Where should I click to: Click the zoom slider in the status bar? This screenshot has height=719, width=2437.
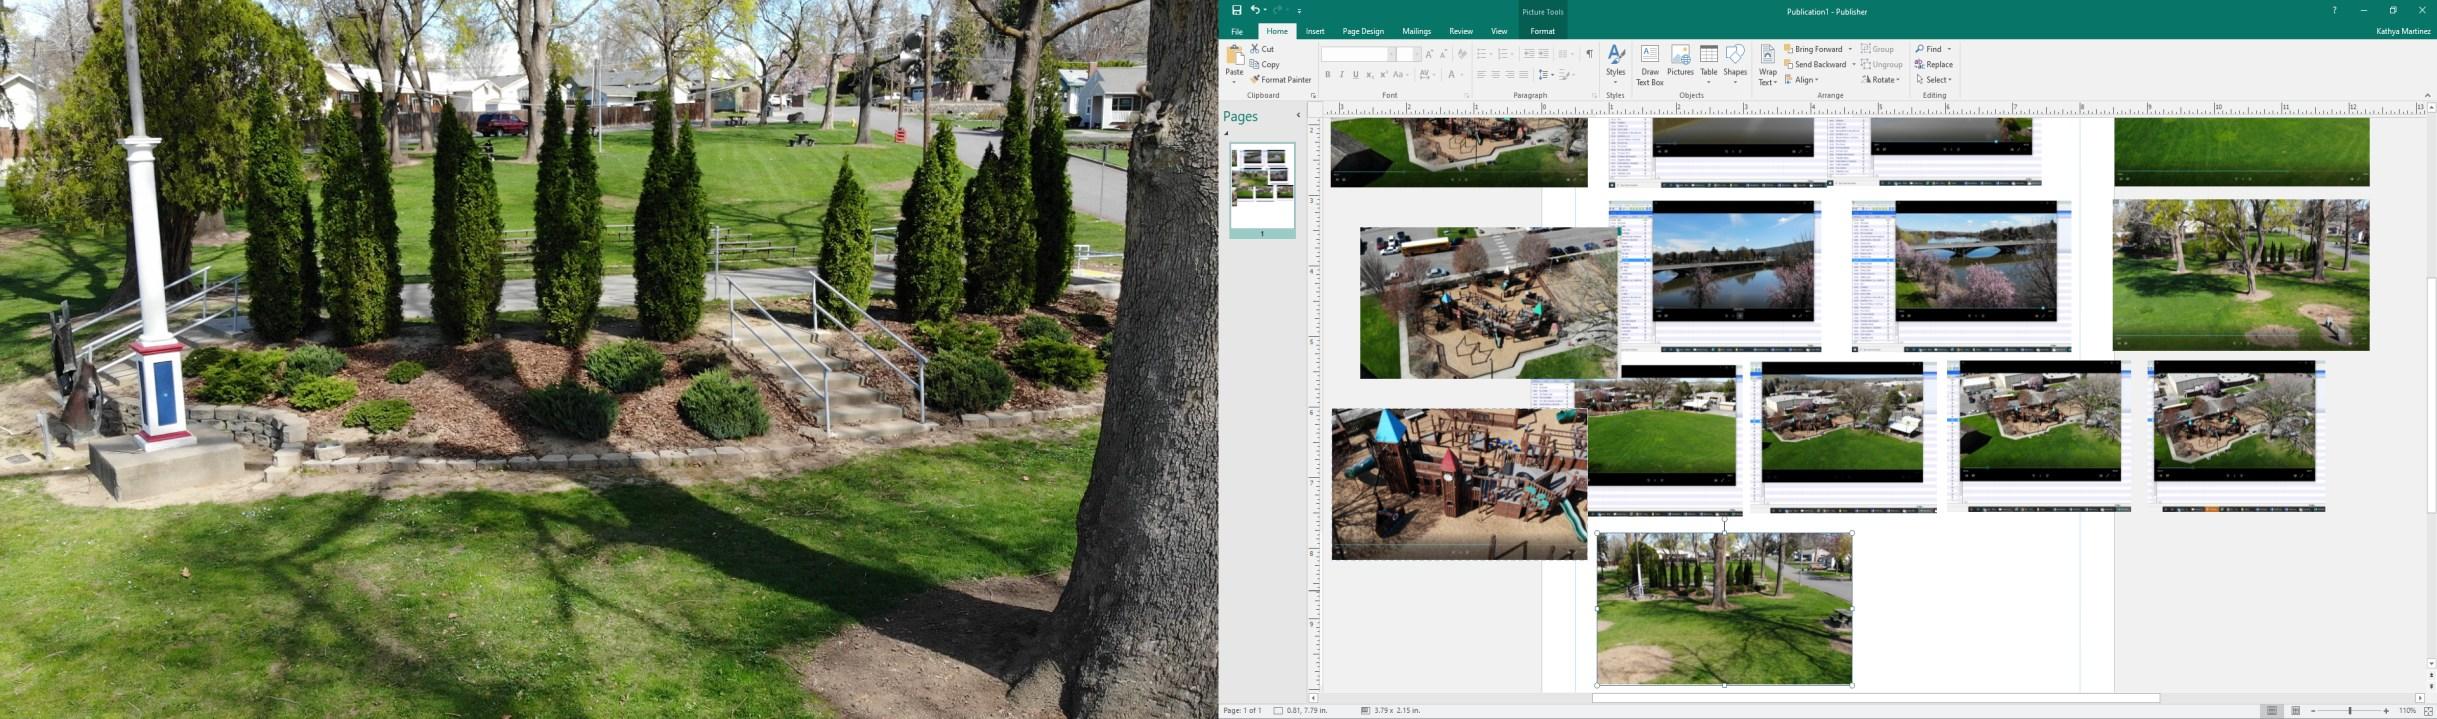pos(2349,711)
